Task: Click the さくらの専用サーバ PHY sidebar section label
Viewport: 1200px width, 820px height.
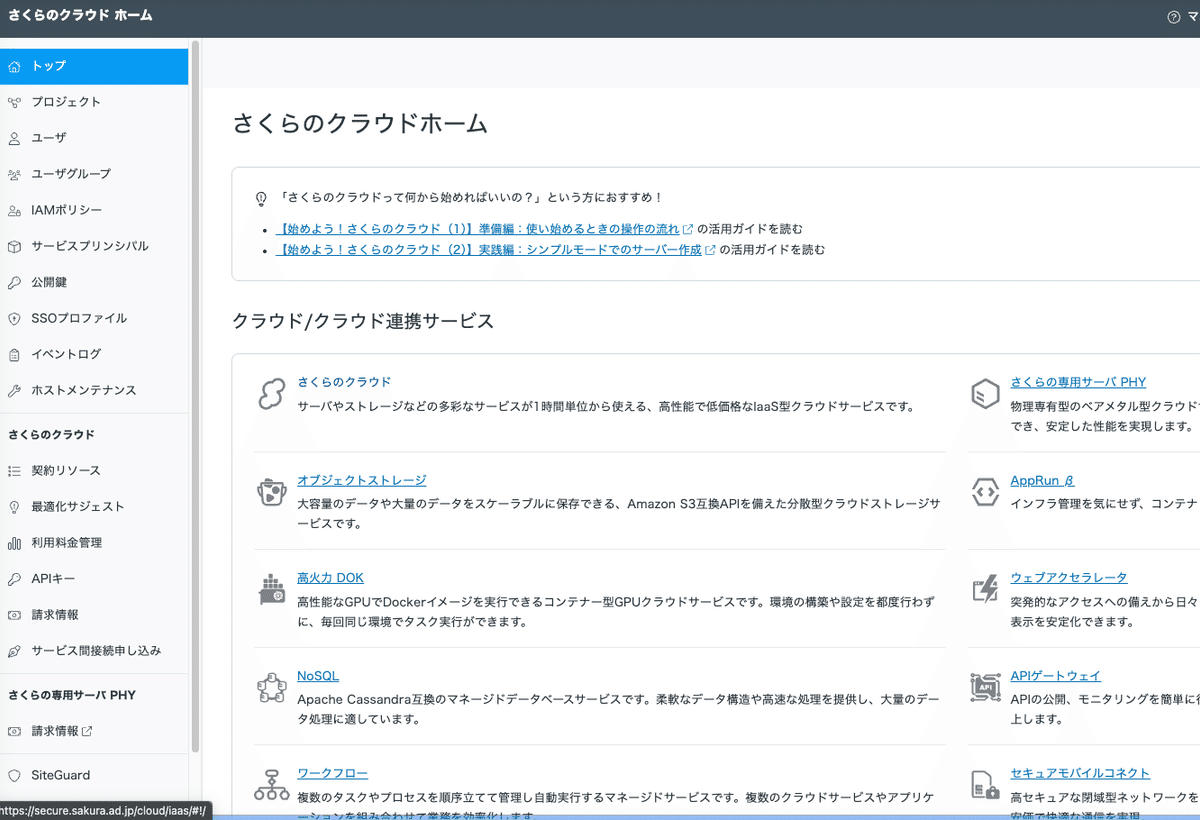Action: pos(72,695)
